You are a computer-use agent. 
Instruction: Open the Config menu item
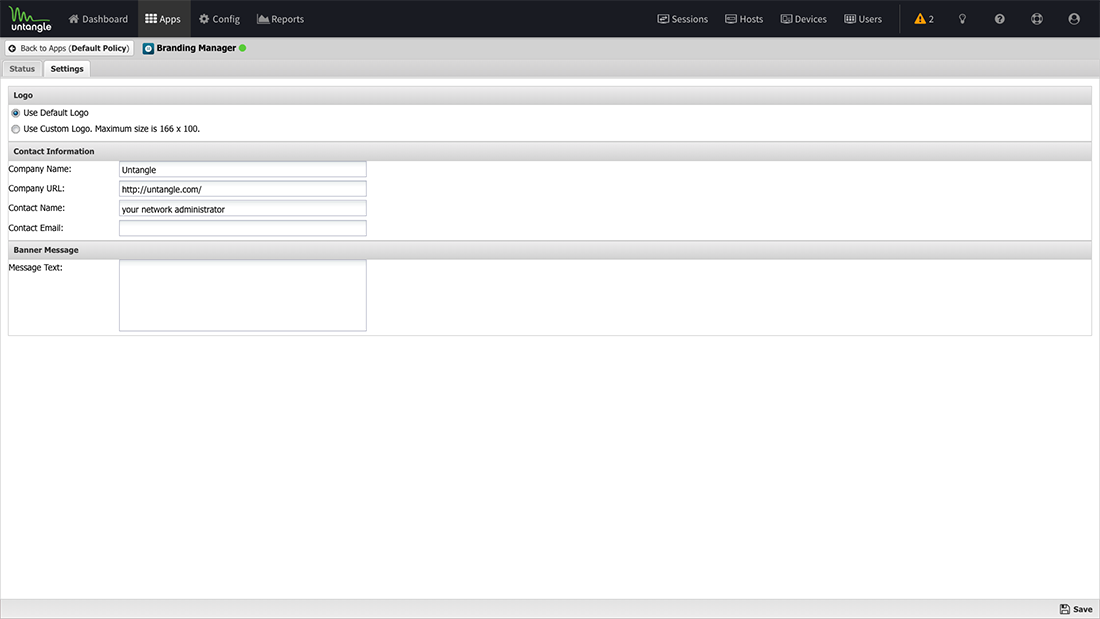click(x=220, y=19)
